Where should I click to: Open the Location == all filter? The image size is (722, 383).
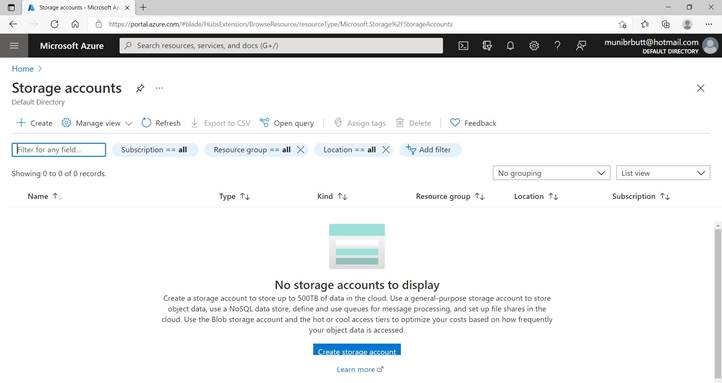coord(349,150)
